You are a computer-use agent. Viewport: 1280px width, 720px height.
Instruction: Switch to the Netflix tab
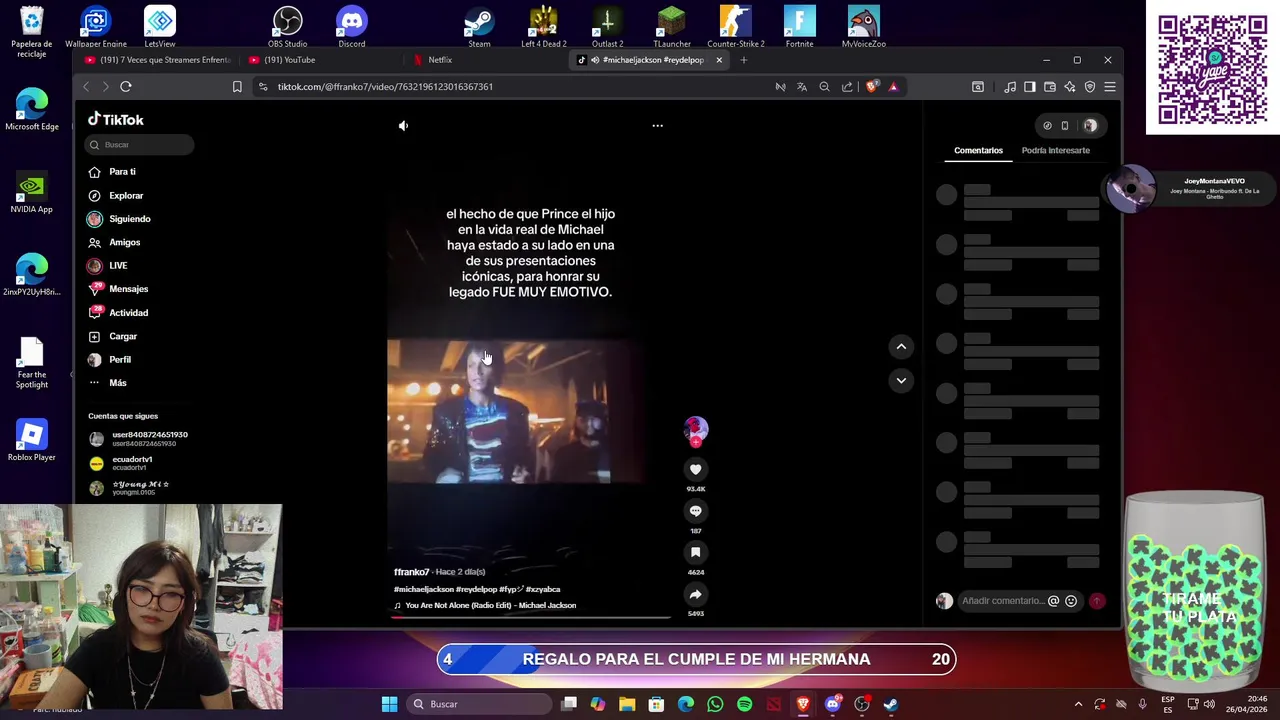pos(440,60)
